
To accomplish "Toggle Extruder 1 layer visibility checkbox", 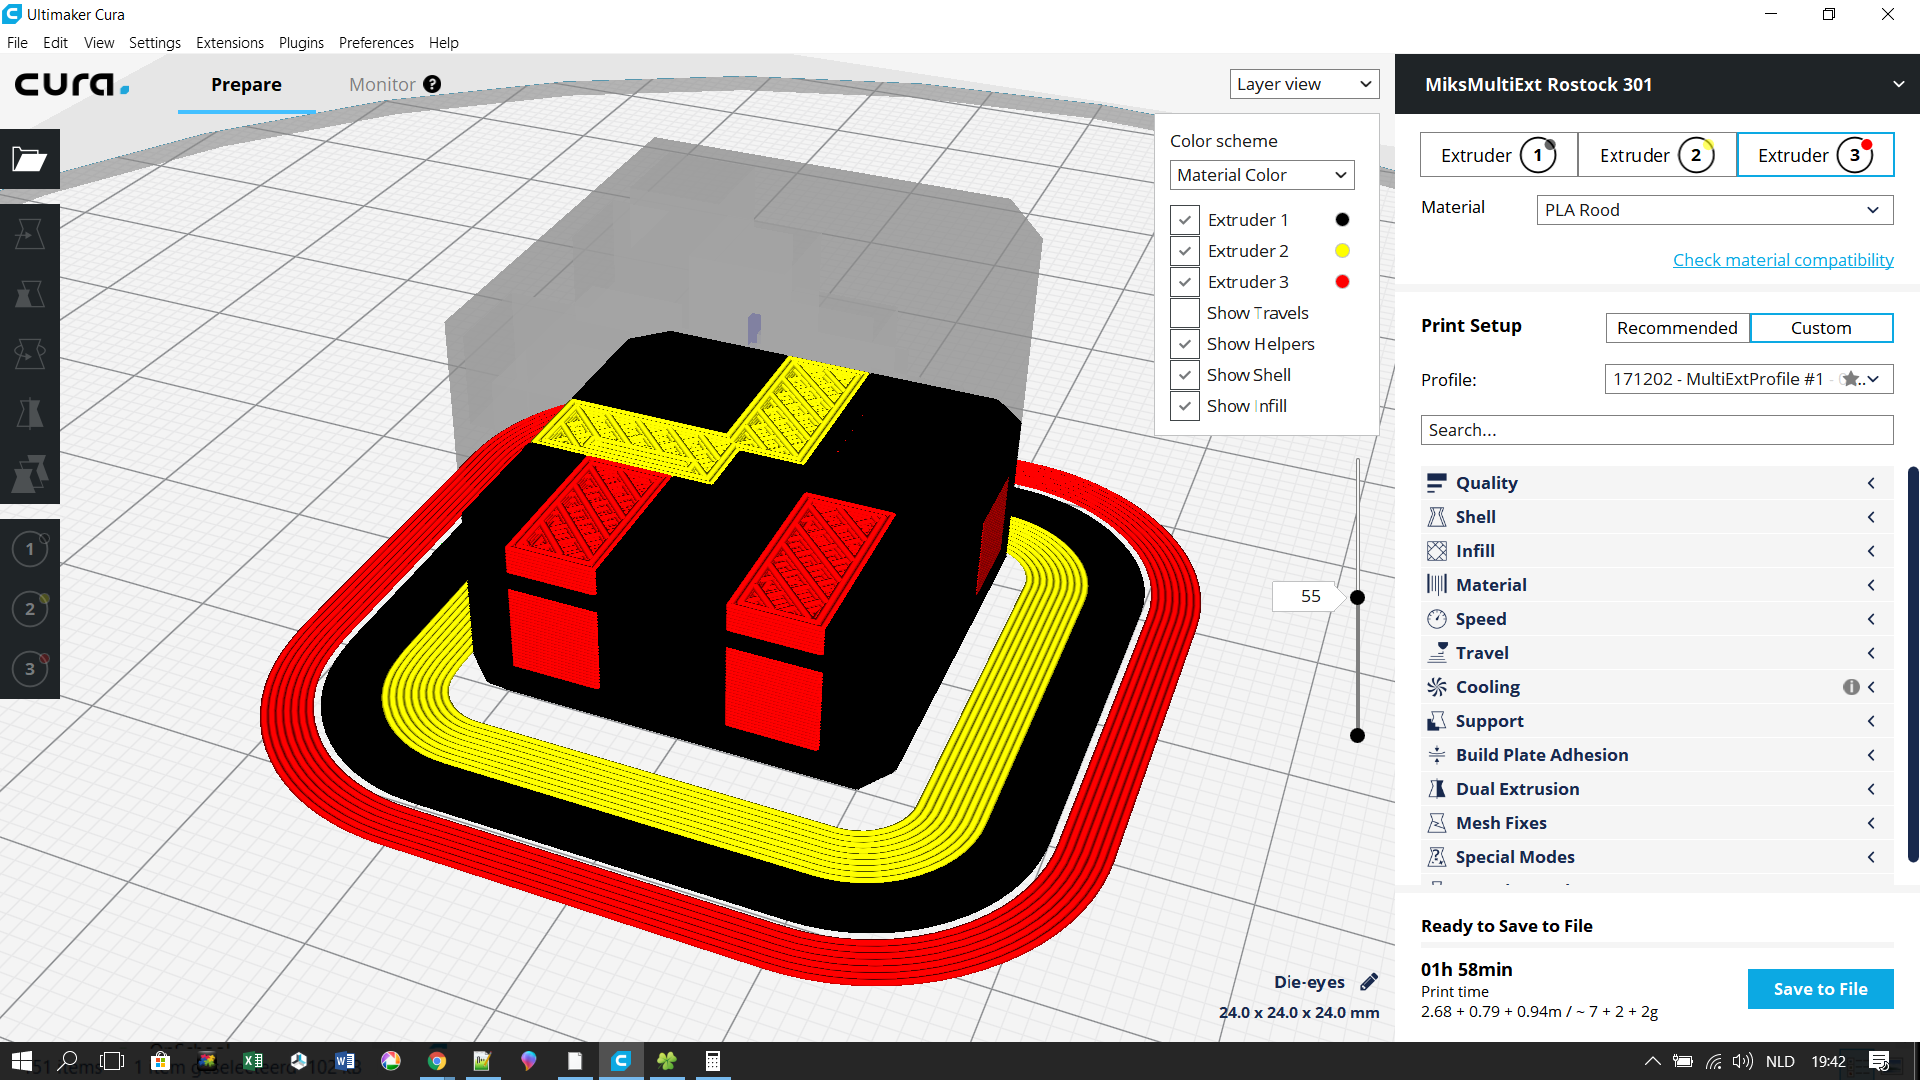I will tap(1185, 220).
